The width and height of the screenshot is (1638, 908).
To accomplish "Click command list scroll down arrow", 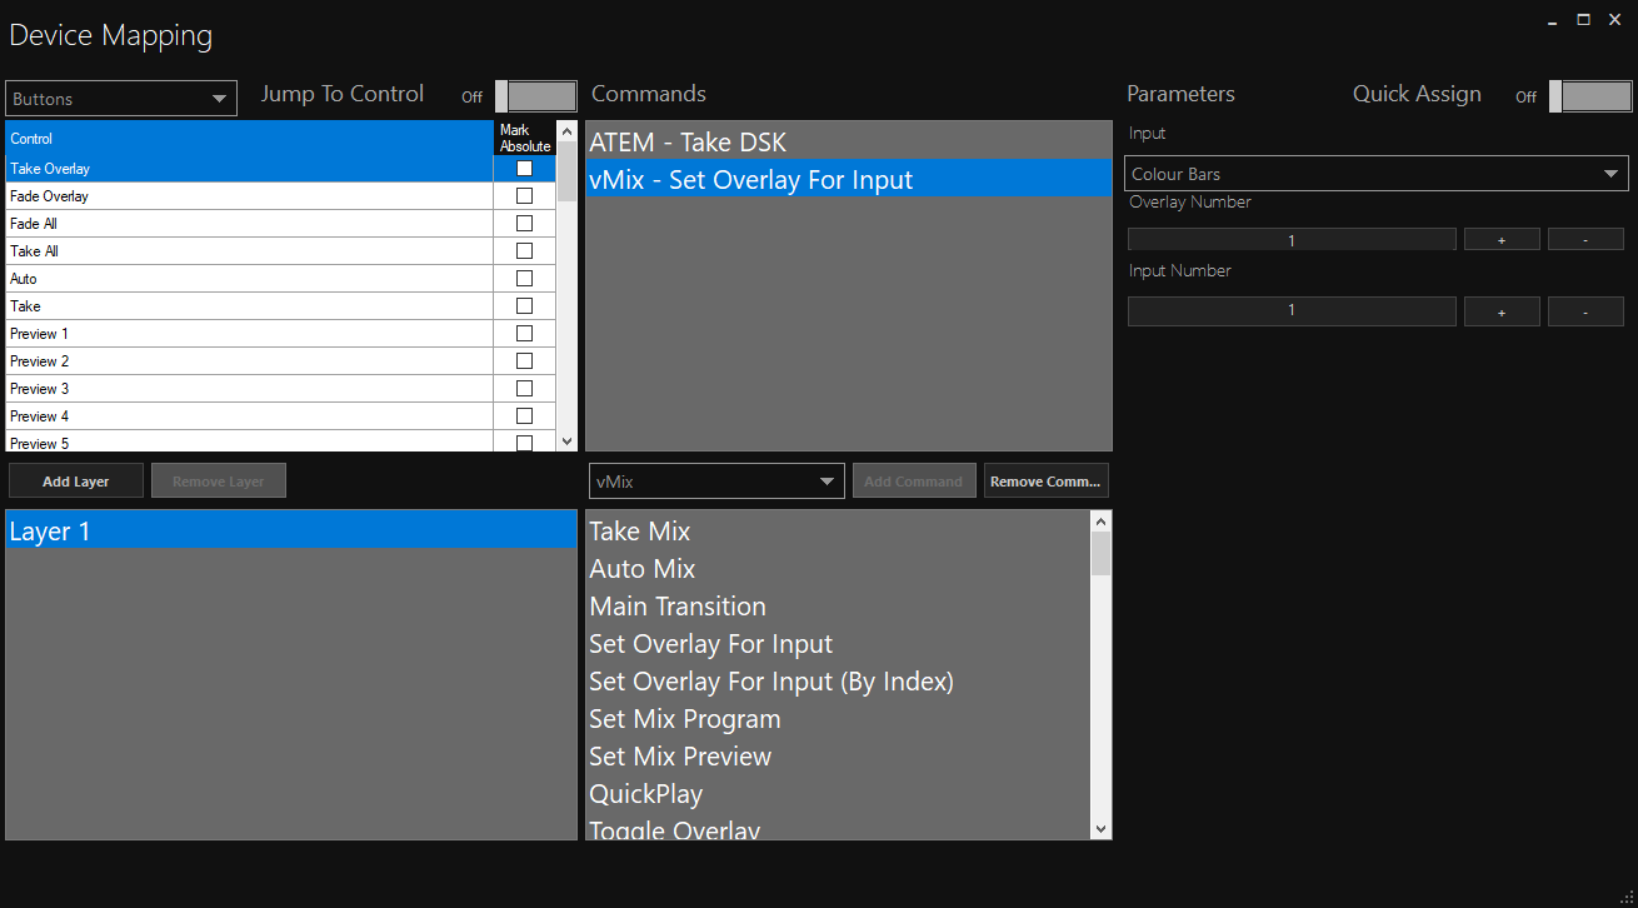I will tap(1101, 829).
